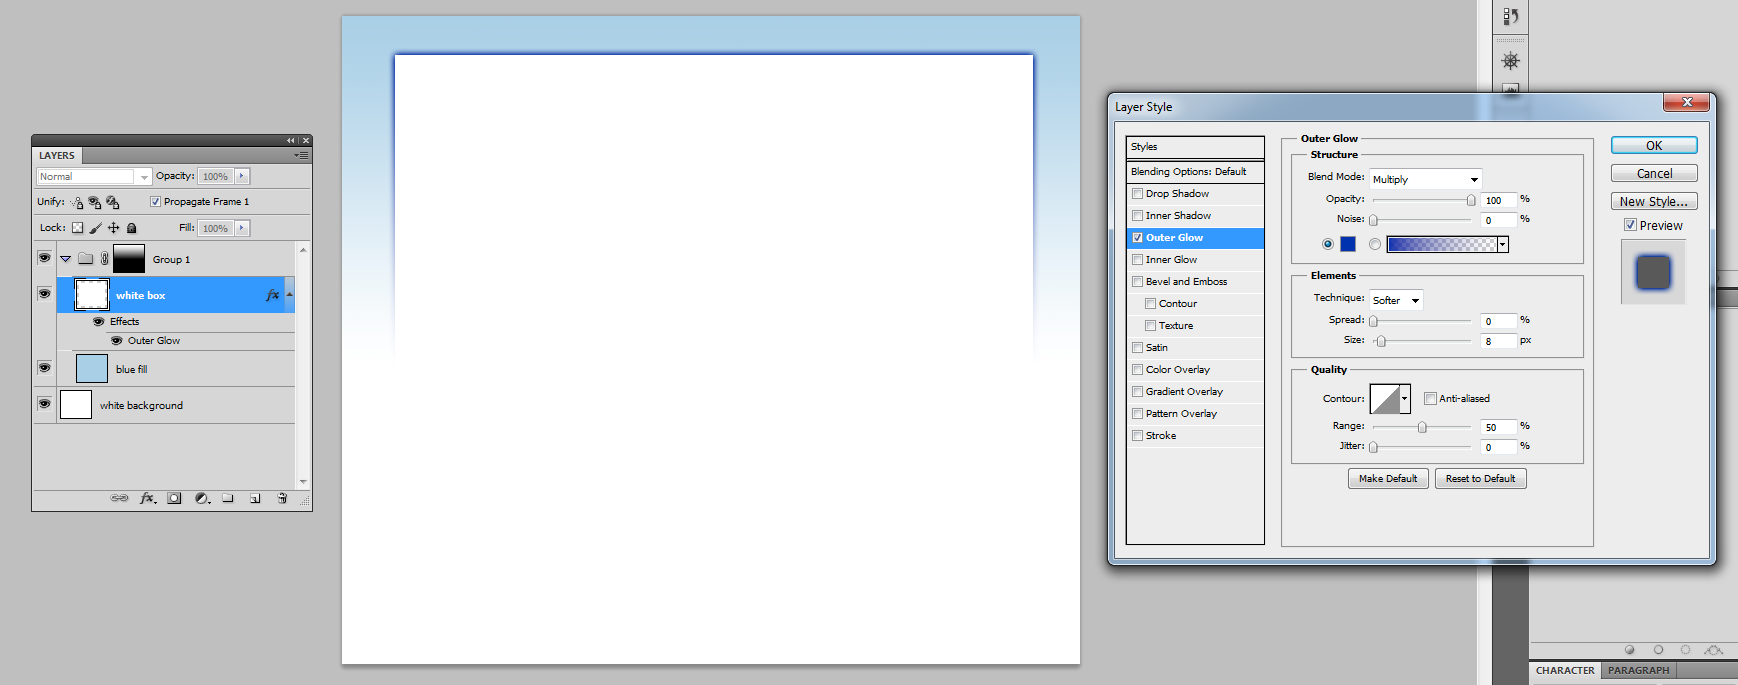This screenshot has width=1738, height=685.
Task: Create a new layer from the panel footer
Action: click(255, 498)
